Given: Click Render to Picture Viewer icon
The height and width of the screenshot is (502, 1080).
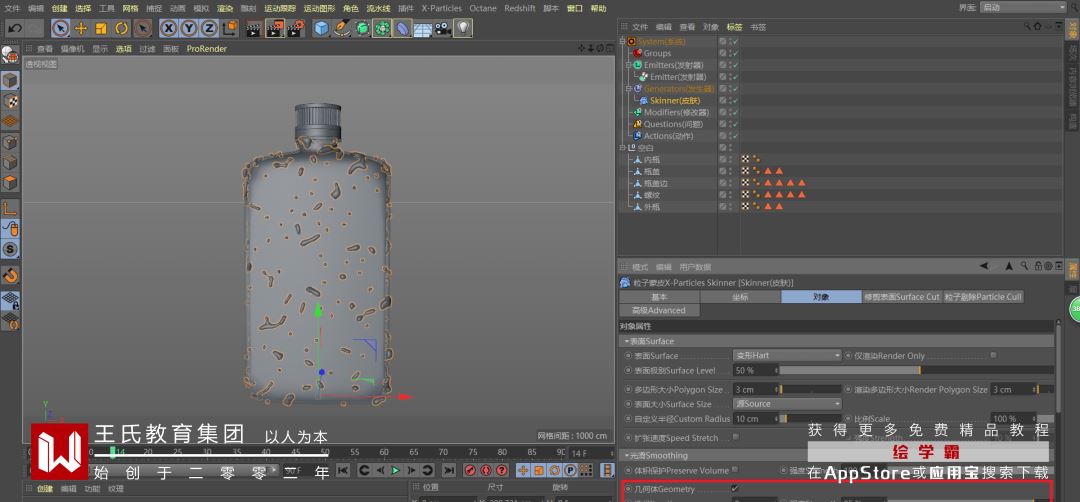Looking at the screenshot, I should tap(275, 28).
